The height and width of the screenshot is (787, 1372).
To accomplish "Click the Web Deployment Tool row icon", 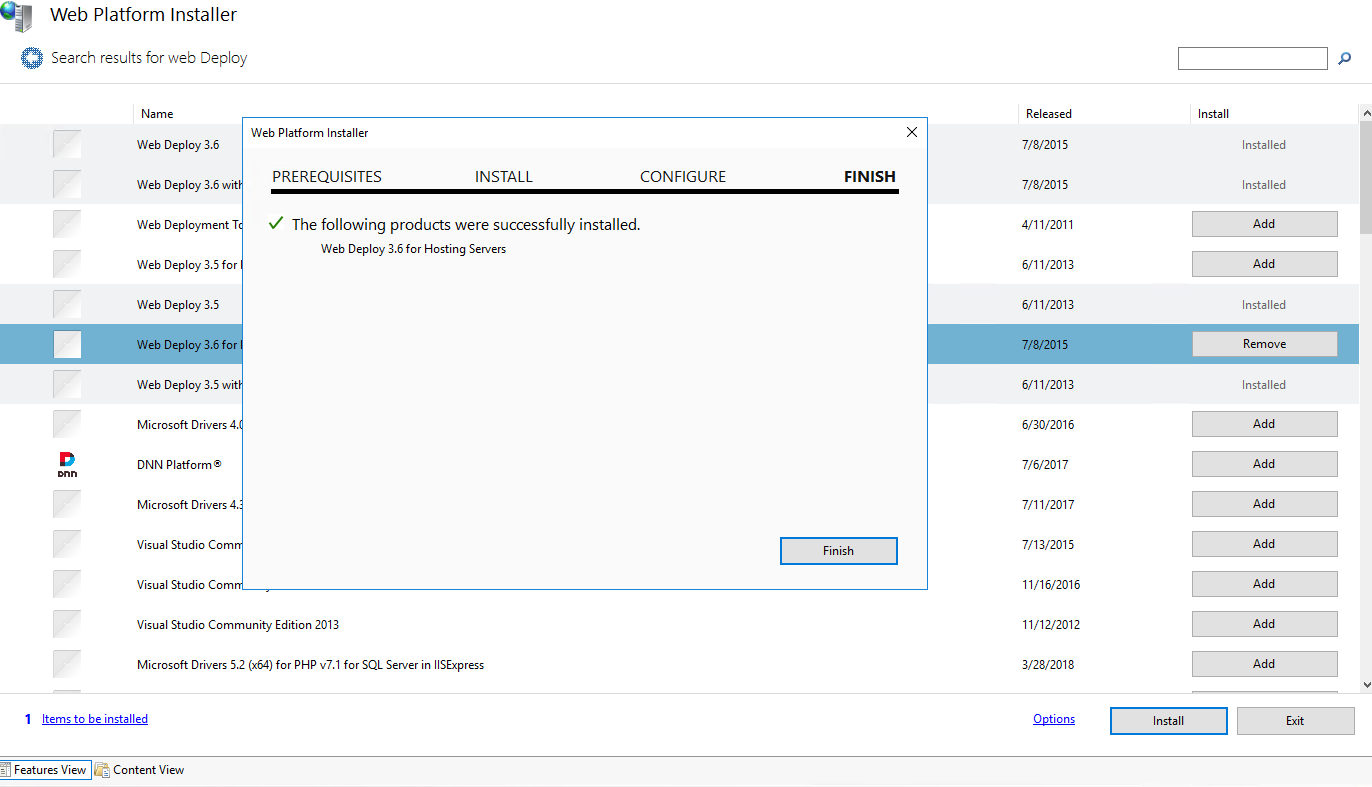I will tap(67, 224).
